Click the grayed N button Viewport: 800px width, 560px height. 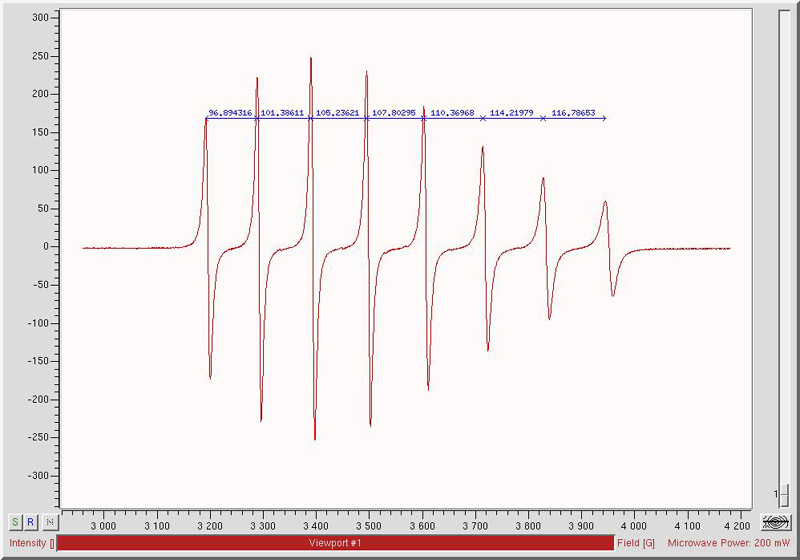pyautogui.click(x=50, y=522)
